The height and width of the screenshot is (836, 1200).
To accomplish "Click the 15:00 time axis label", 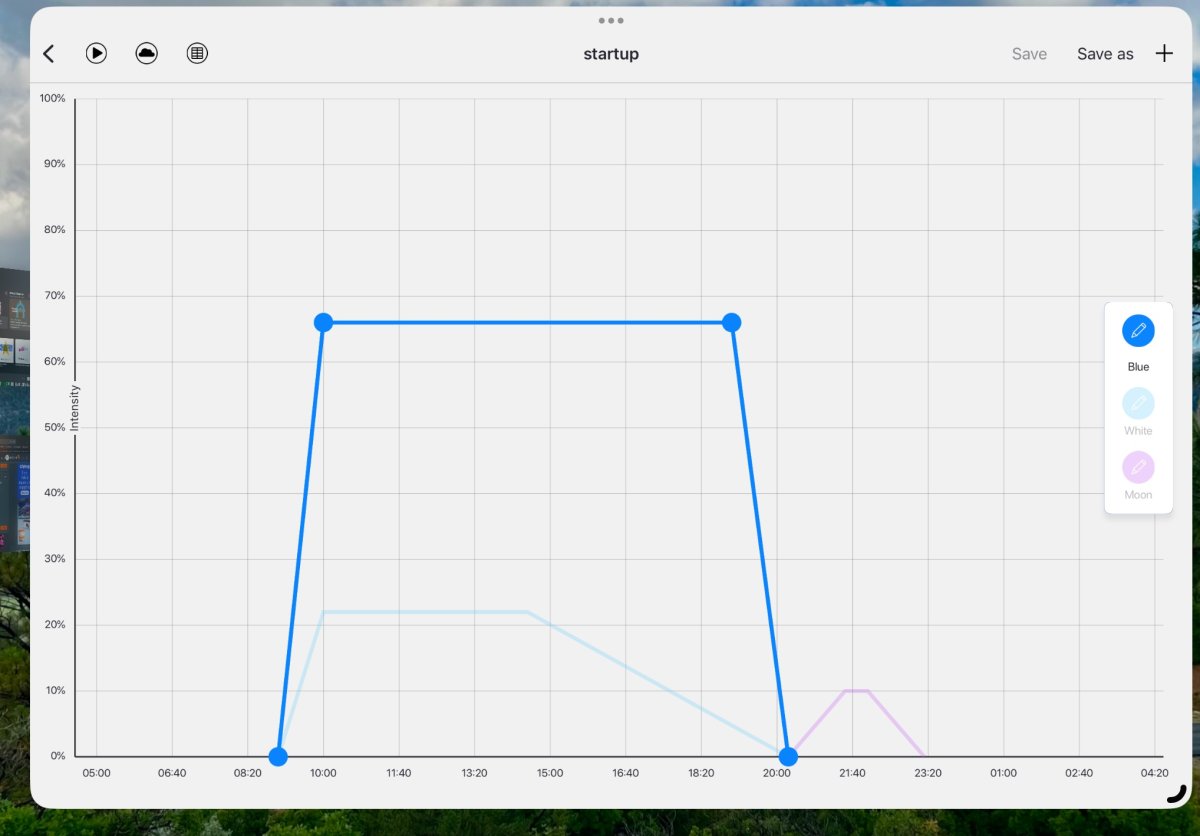I will 550,773.
